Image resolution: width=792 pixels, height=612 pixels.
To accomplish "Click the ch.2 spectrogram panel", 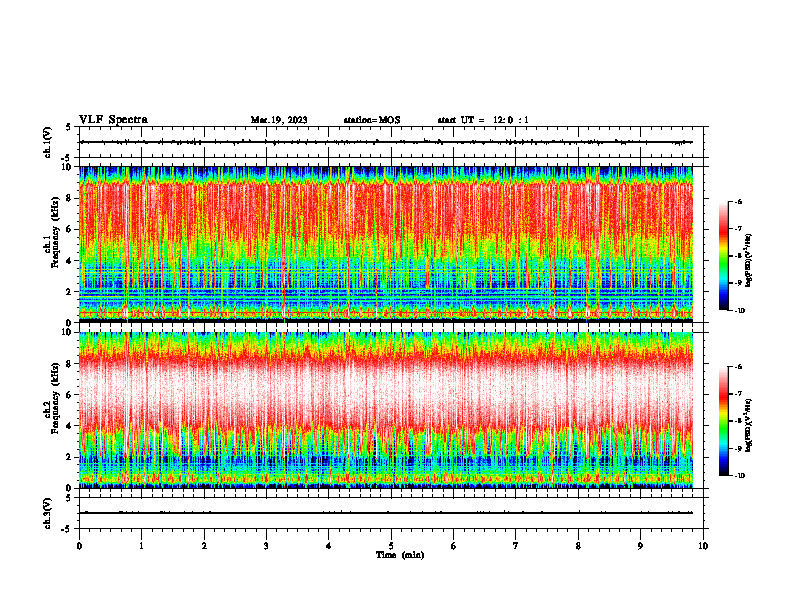I will (386, 410).
